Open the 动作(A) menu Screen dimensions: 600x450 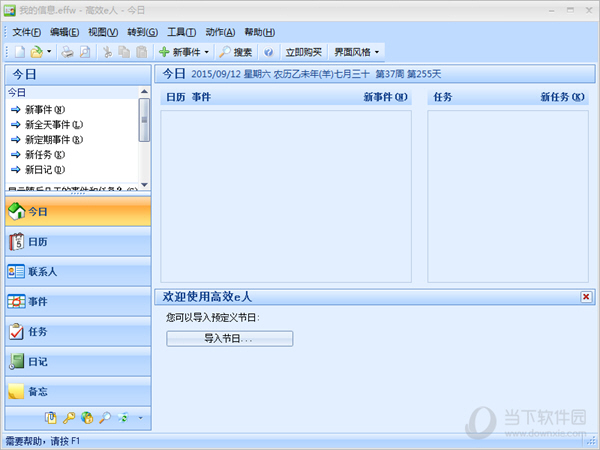click(x=220, y=32)
